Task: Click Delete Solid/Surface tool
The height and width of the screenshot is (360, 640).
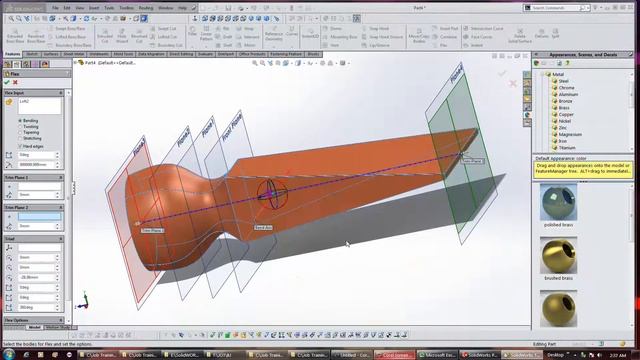Action: [520, 36]
